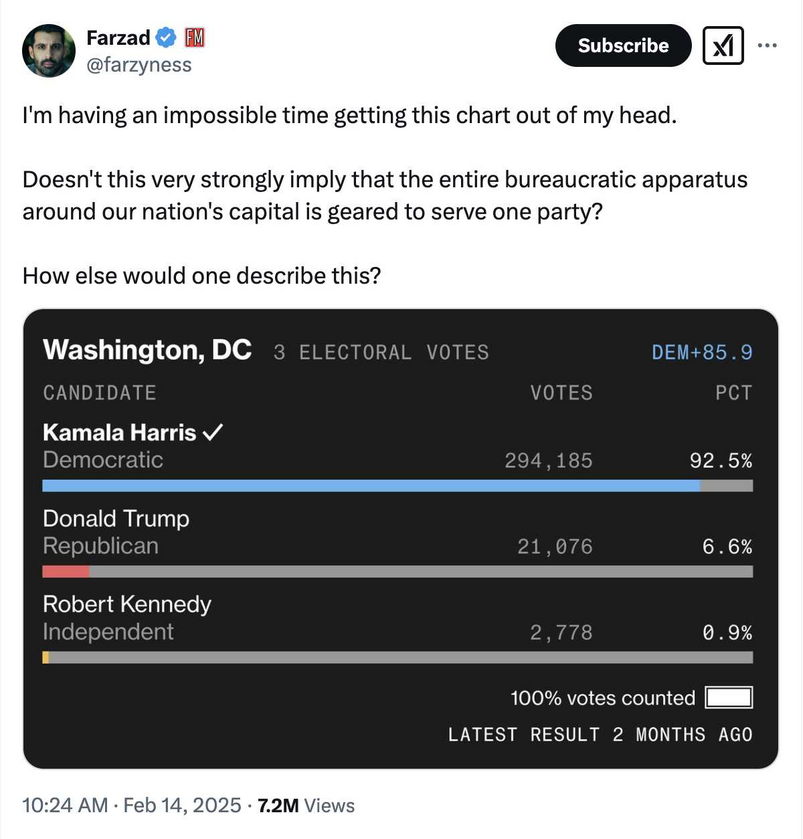Image resolution: width=803 pixels, height=839 pixels.
Task: Open the @farzyness handle link
Action: [x=139, y=65]
